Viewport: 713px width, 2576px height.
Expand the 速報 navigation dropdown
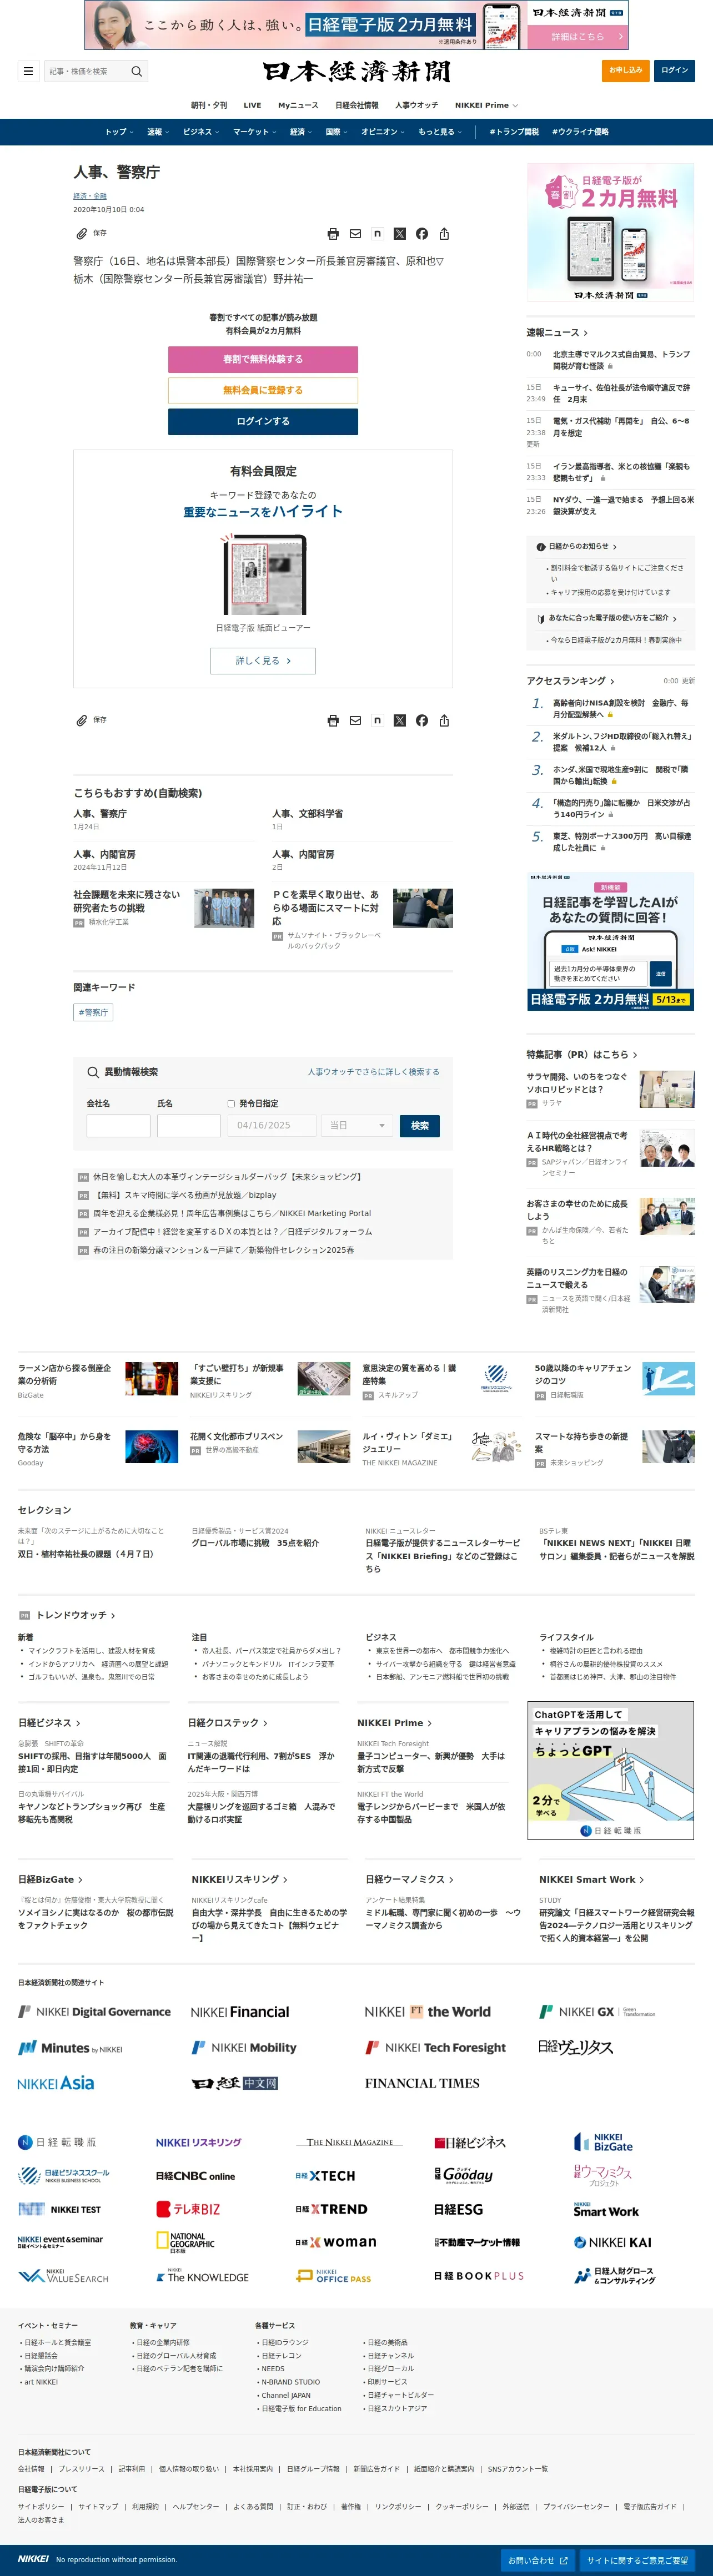157,132
